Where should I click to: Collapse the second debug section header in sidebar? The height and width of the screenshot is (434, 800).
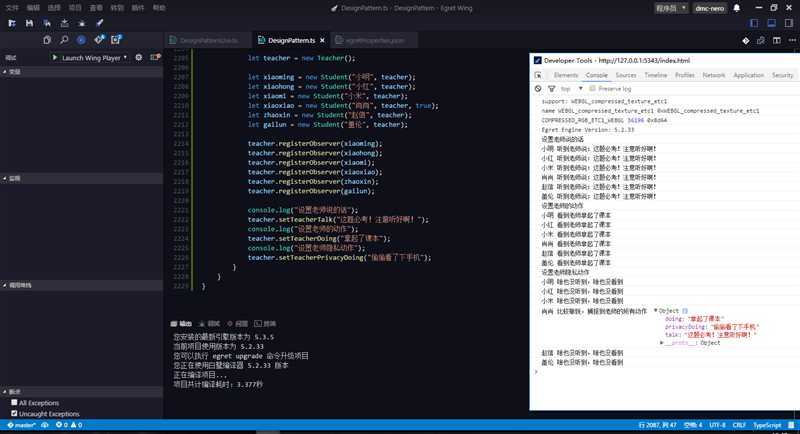click(82, 178)
